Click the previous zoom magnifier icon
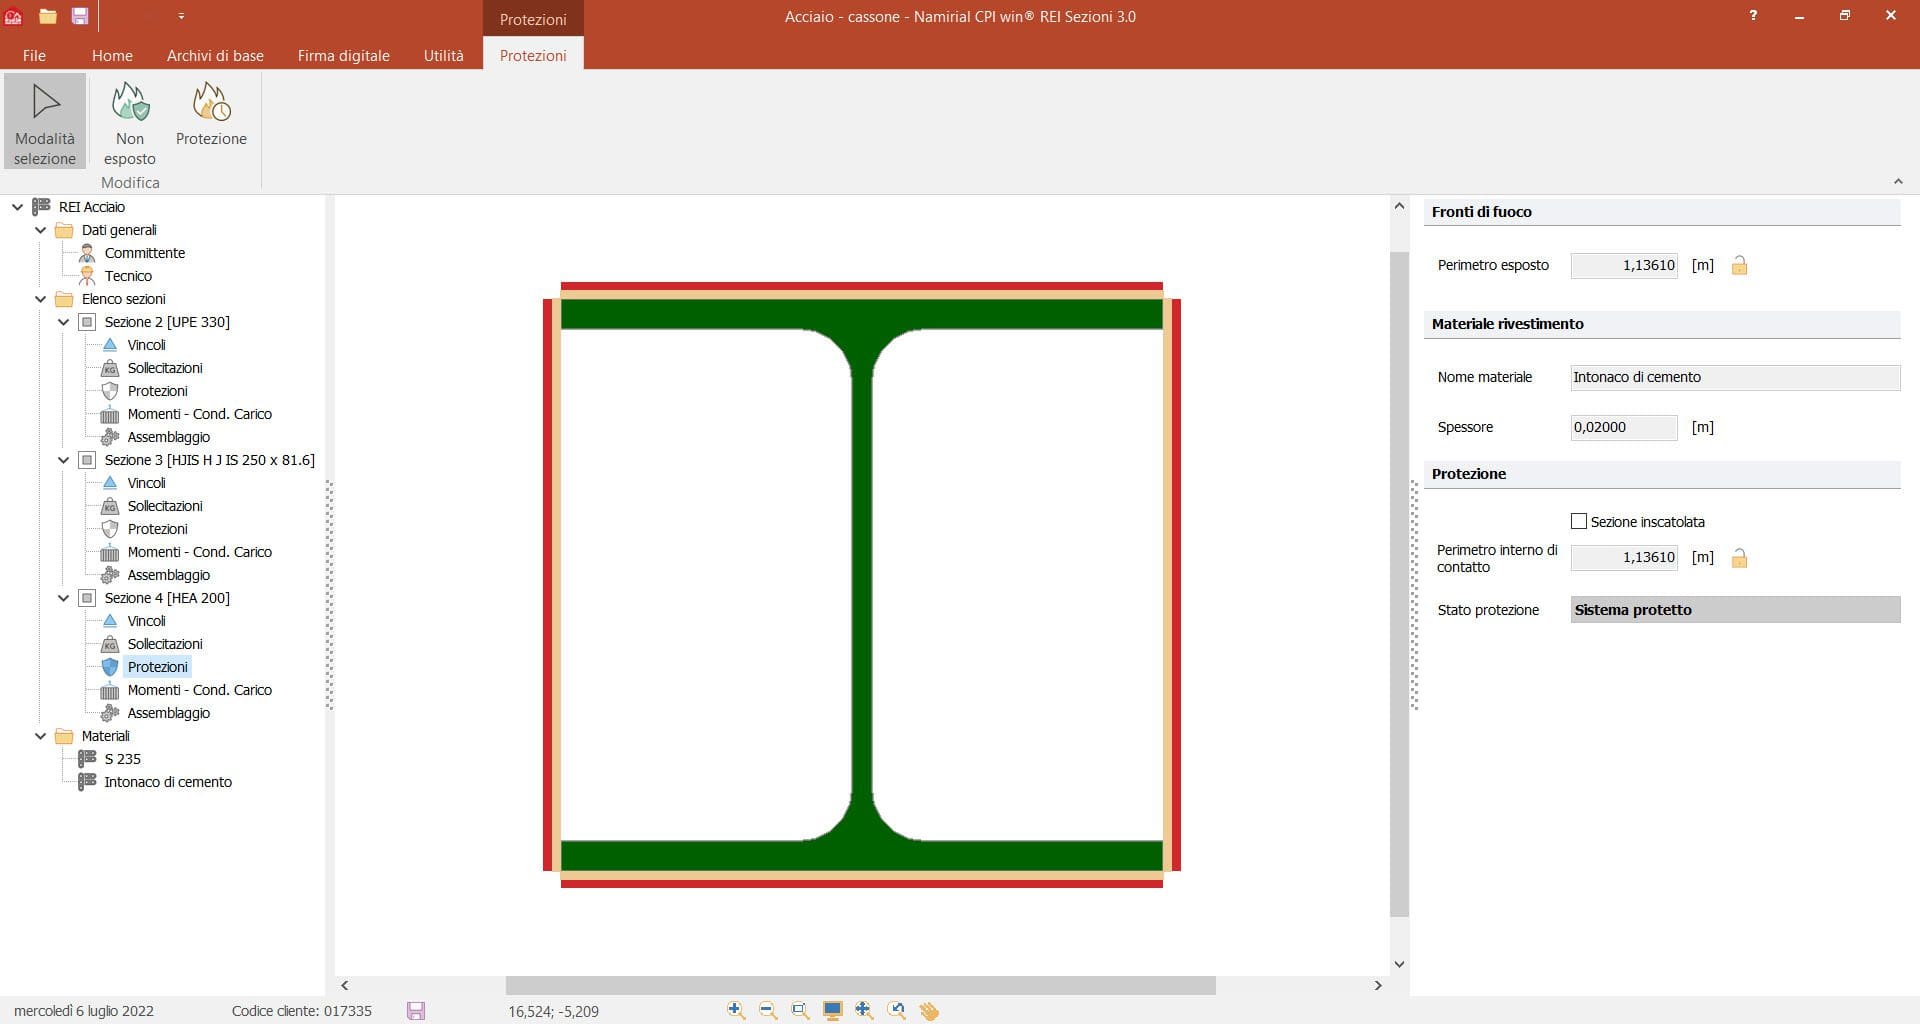 (x=897, y=1011)
